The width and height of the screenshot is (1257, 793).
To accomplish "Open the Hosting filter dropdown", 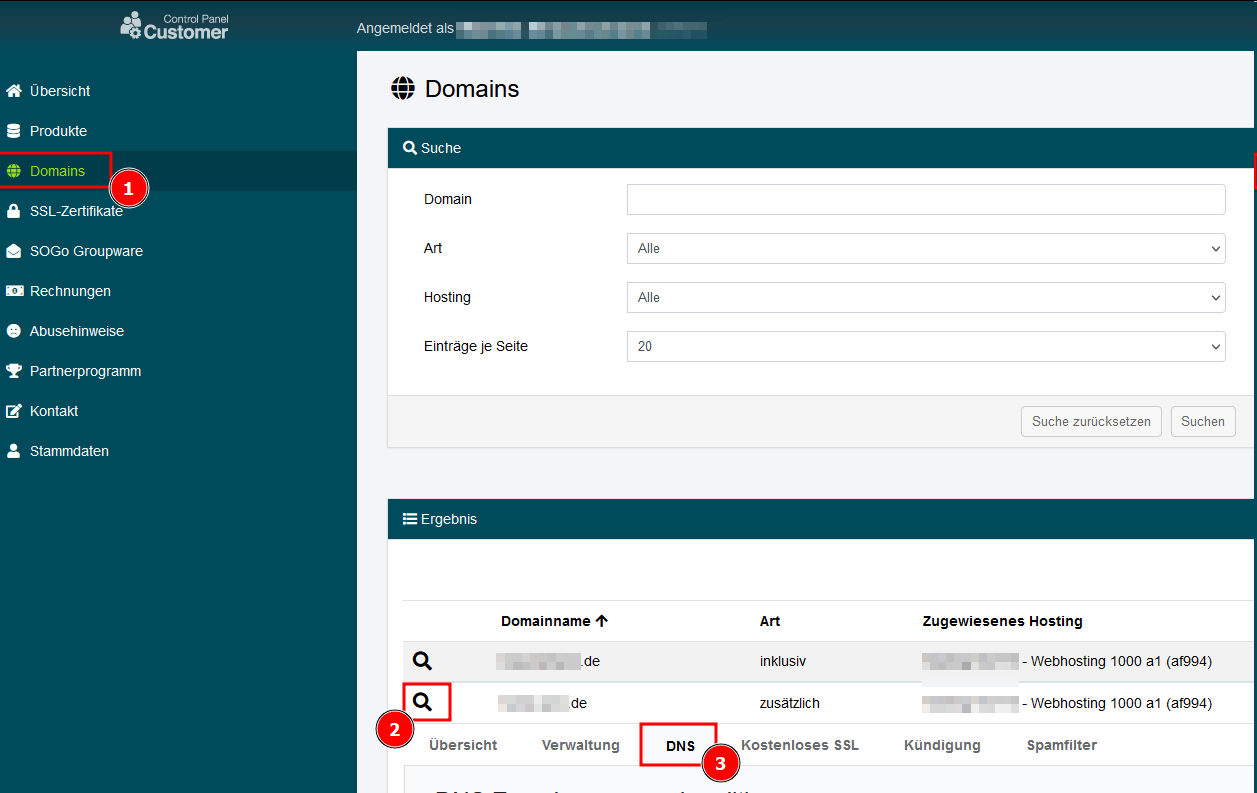I will click(x=925, y=298).
